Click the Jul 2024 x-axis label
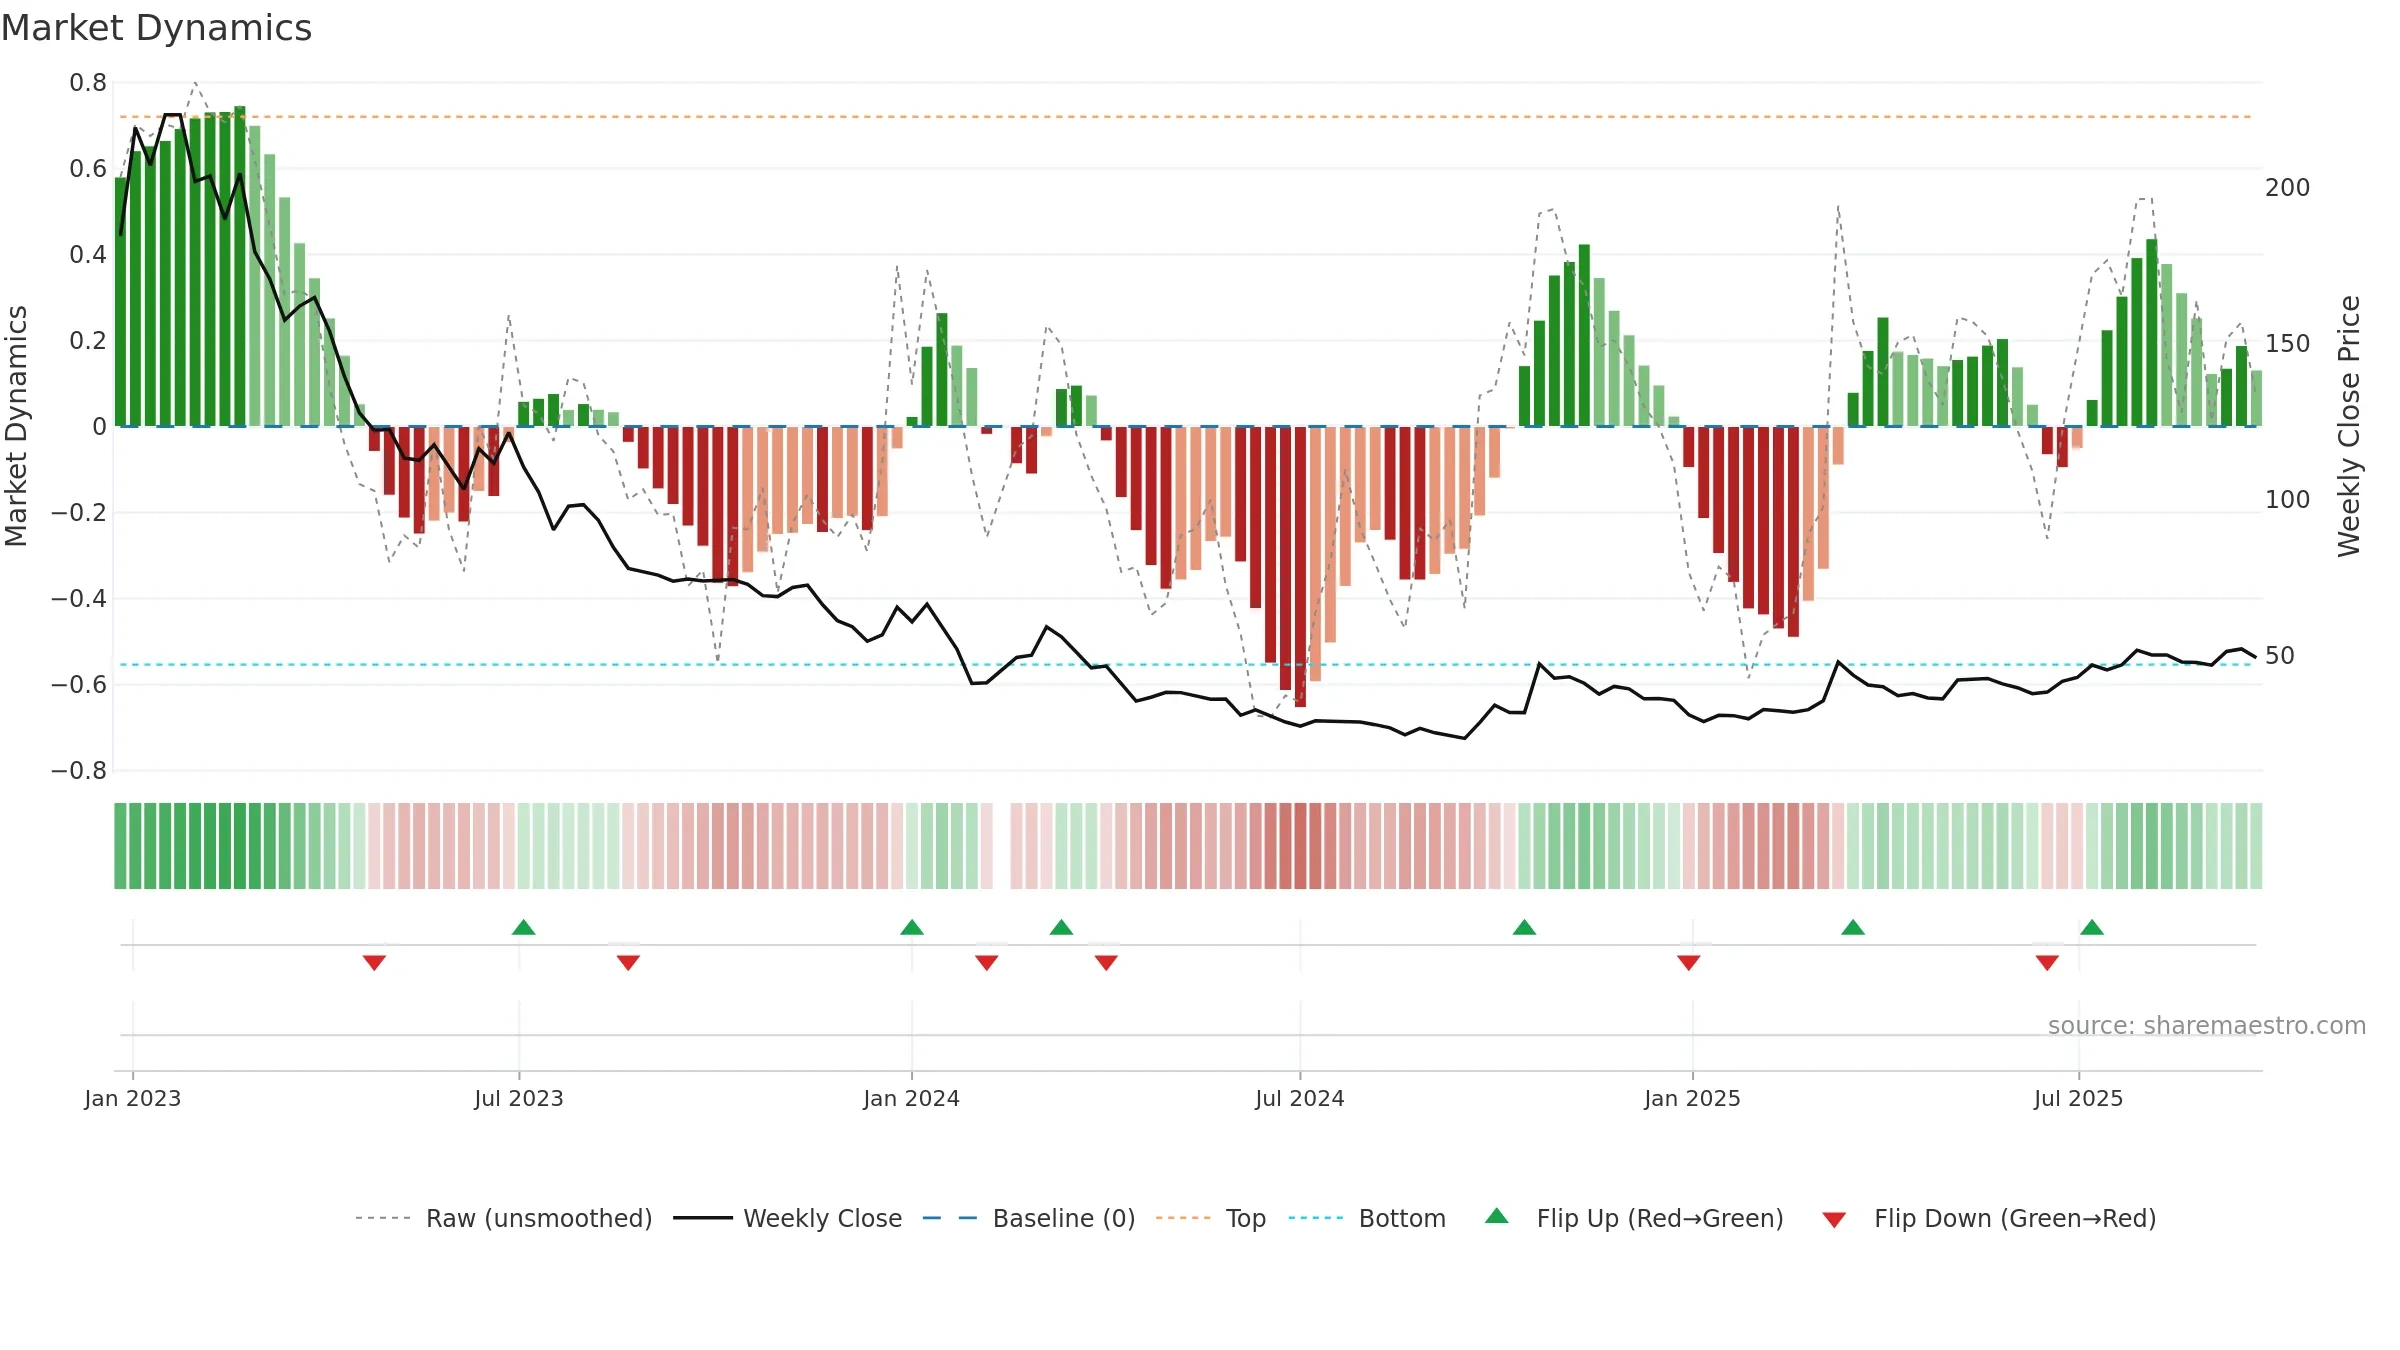The height and width of the screenshot is (1350, 2400). [x=1300, y=1098]
